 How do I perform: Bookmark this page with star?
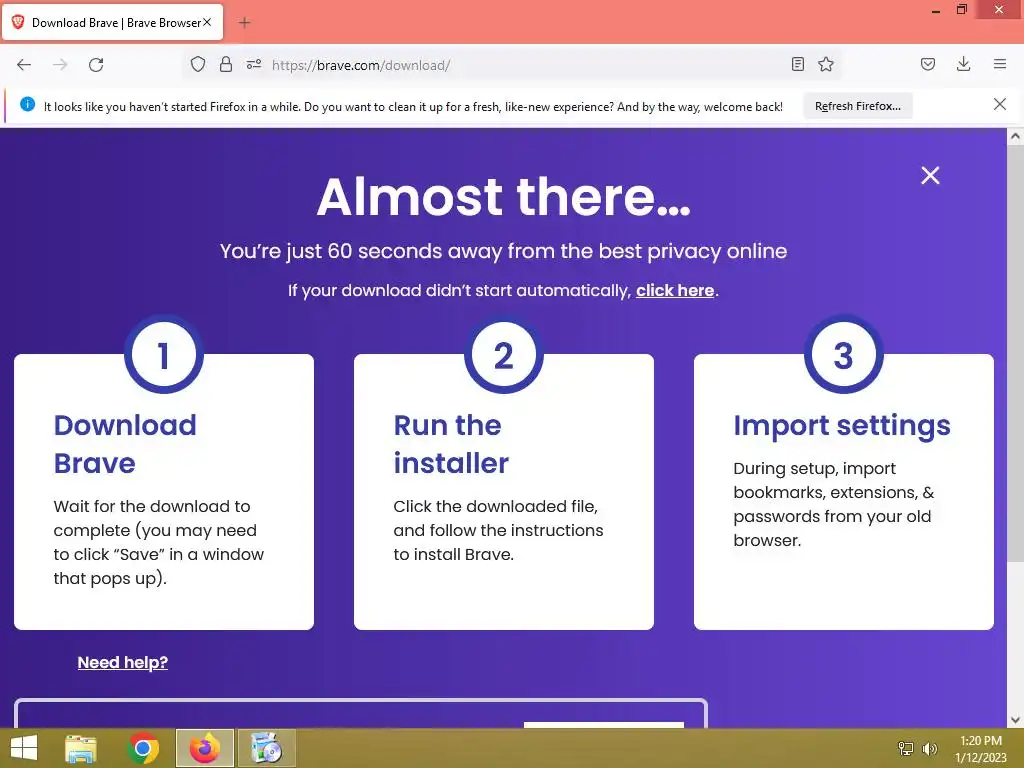click(826, 64)
